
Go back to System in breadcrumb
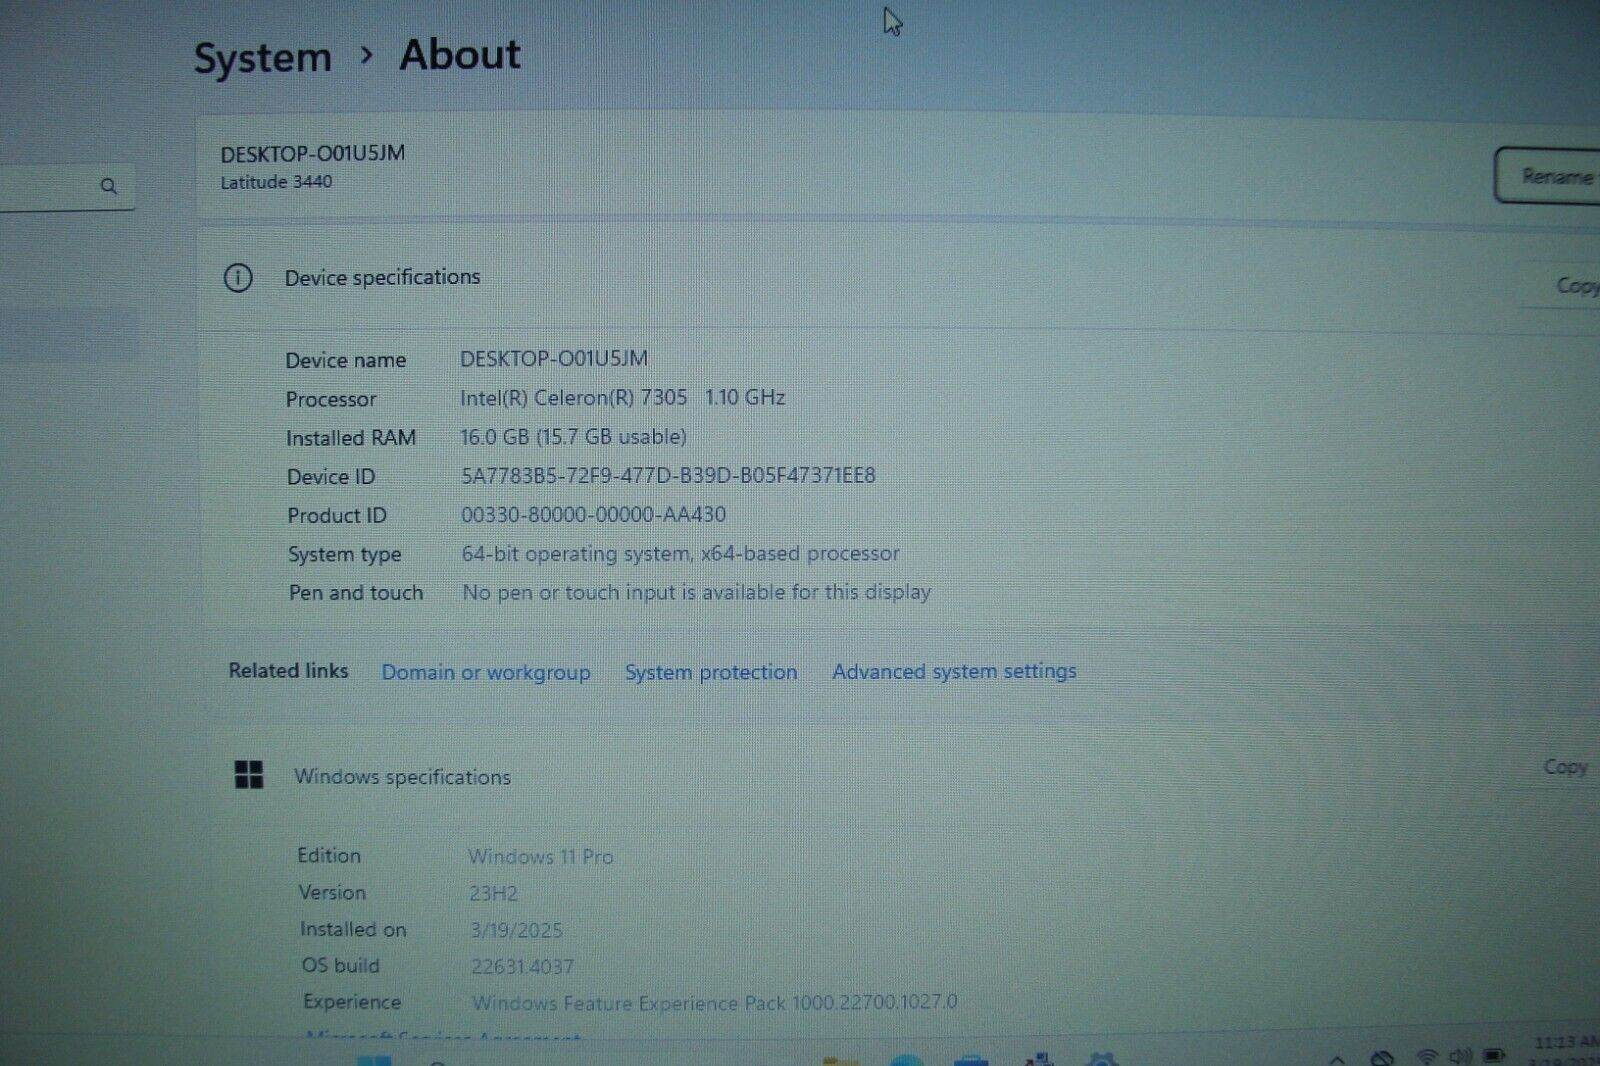point(262,58)
